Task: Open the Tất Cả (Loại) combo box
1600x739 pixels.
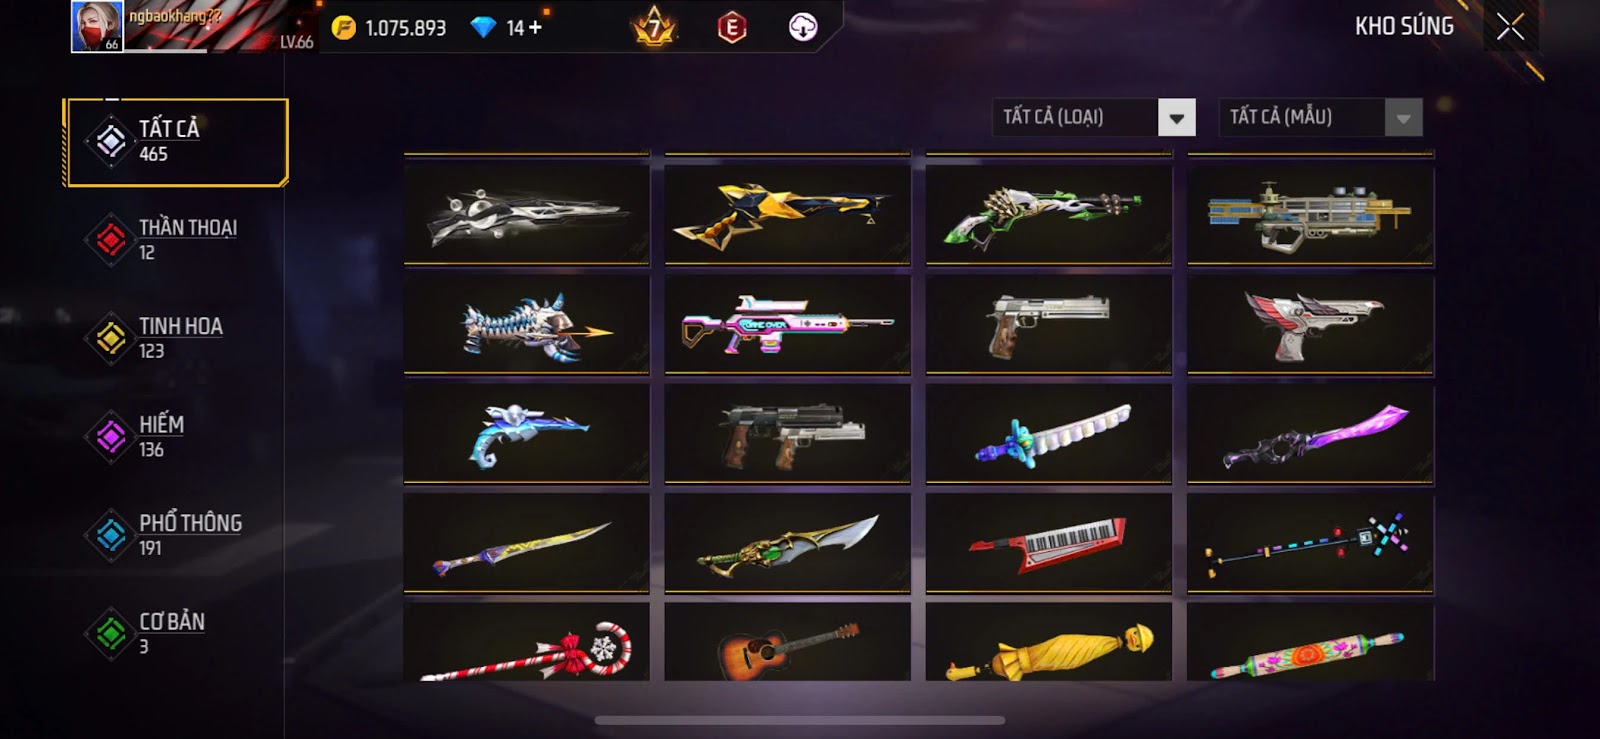Action: point(1094,118)
